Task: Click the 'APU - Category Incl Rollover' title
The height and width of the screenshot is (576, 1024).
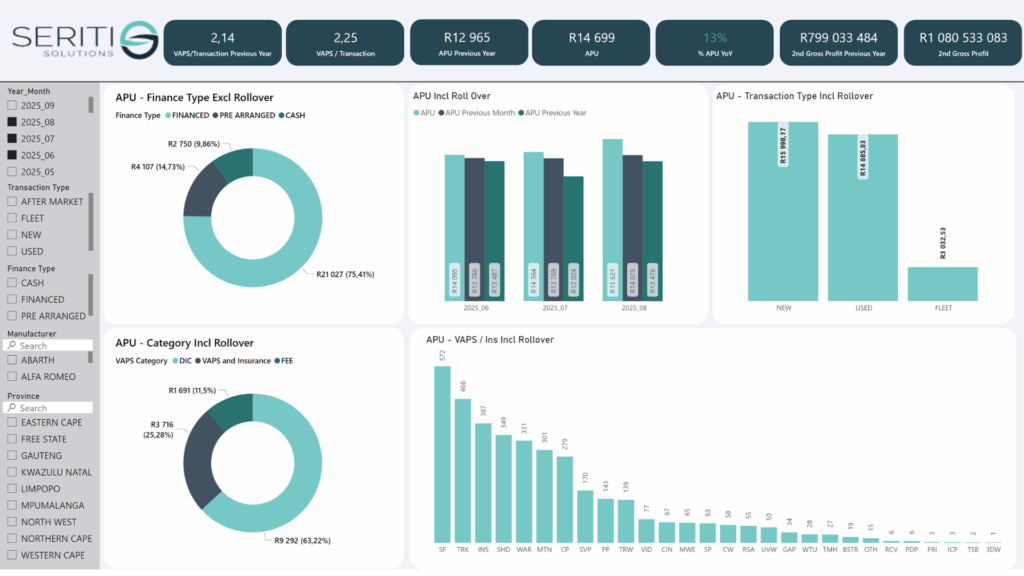Action: (184, 343)
